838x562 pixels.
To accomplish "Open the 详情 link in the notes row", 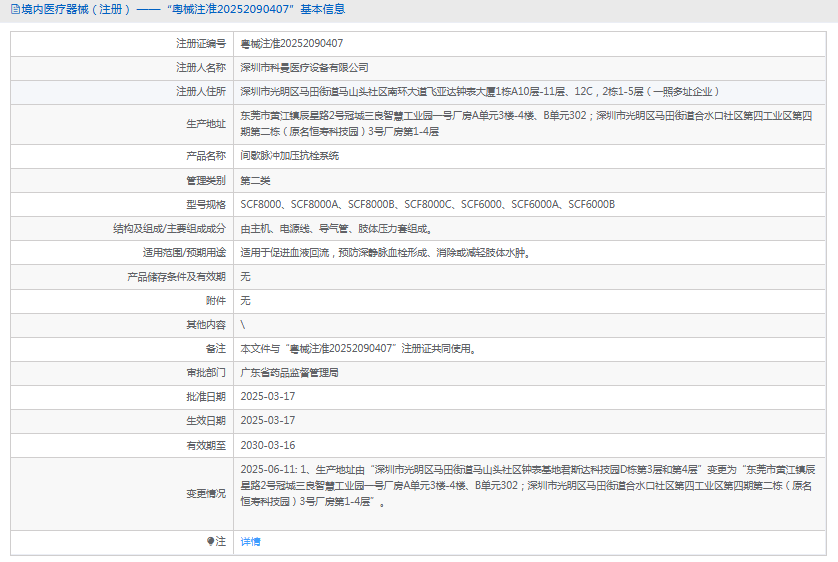I will click(x=250, y=542).
